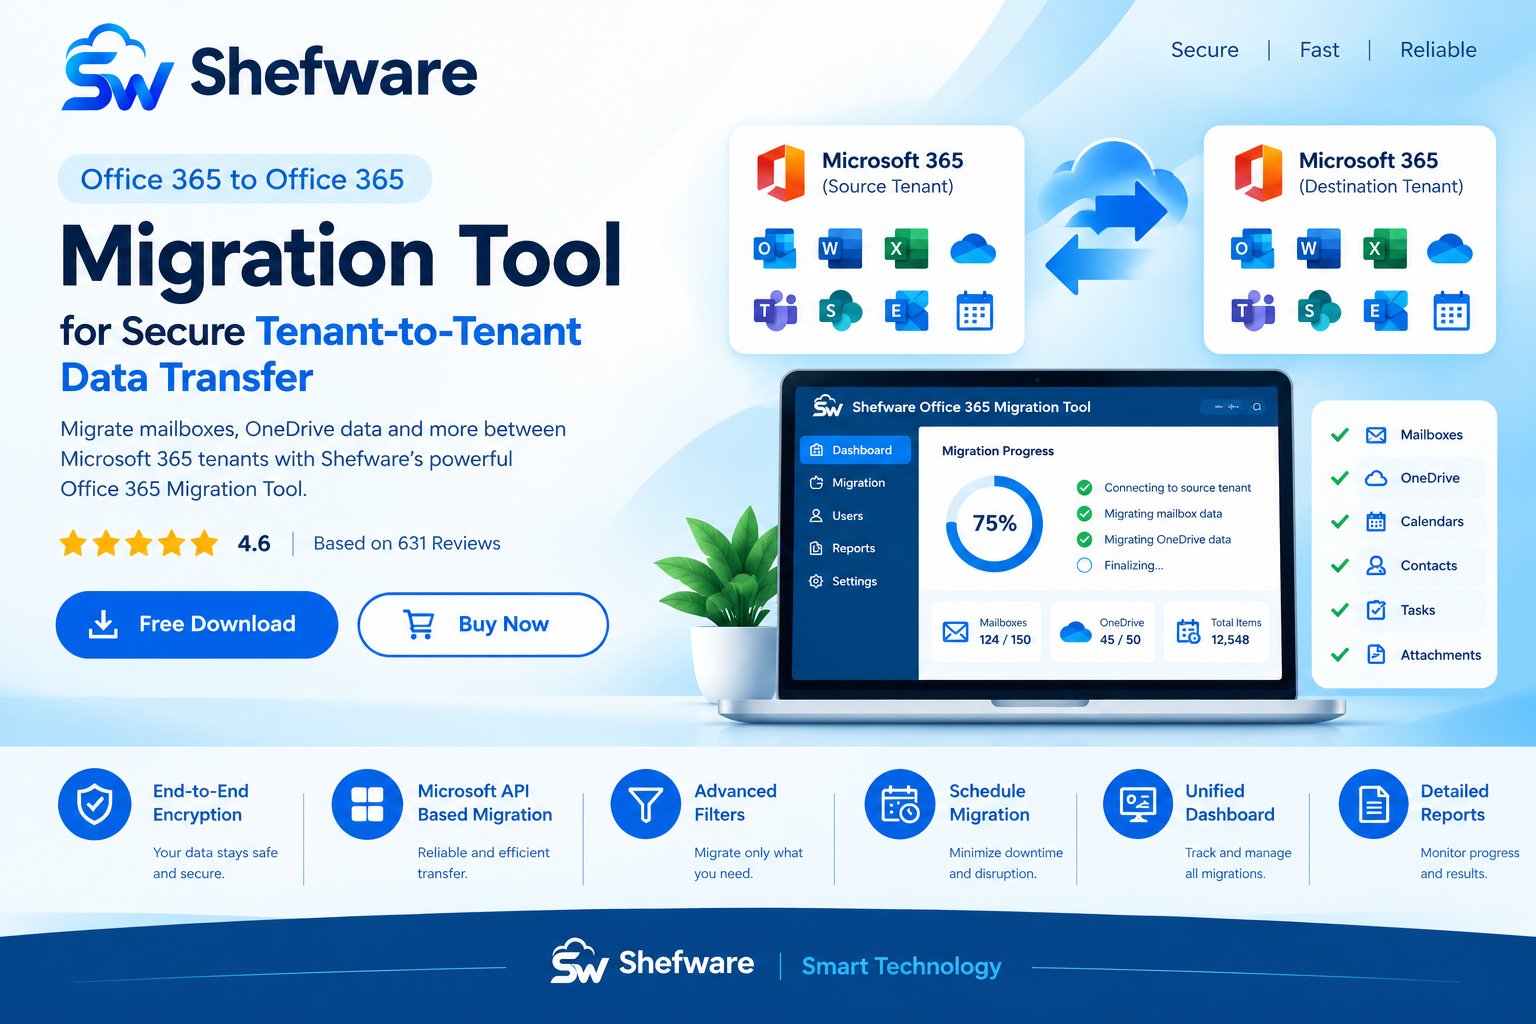Click the Mailboxes 124 / 150 stat card
1536x1024 pixels.
pyautogui.click(x=986, y=632)
